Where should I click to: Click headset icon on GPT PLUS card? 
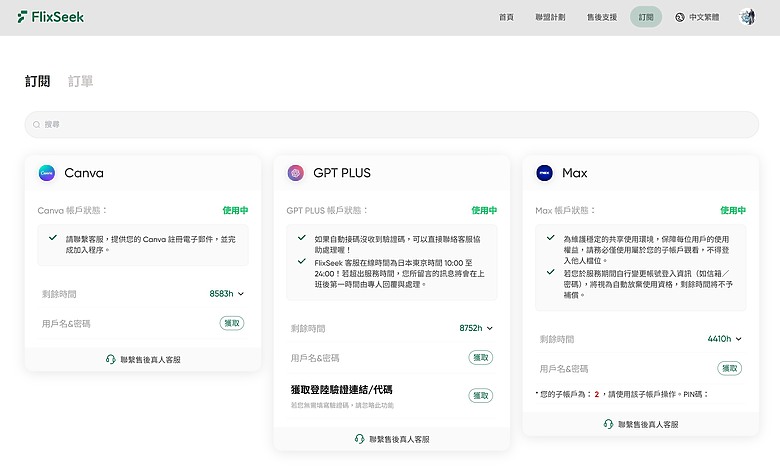[359, 439]
